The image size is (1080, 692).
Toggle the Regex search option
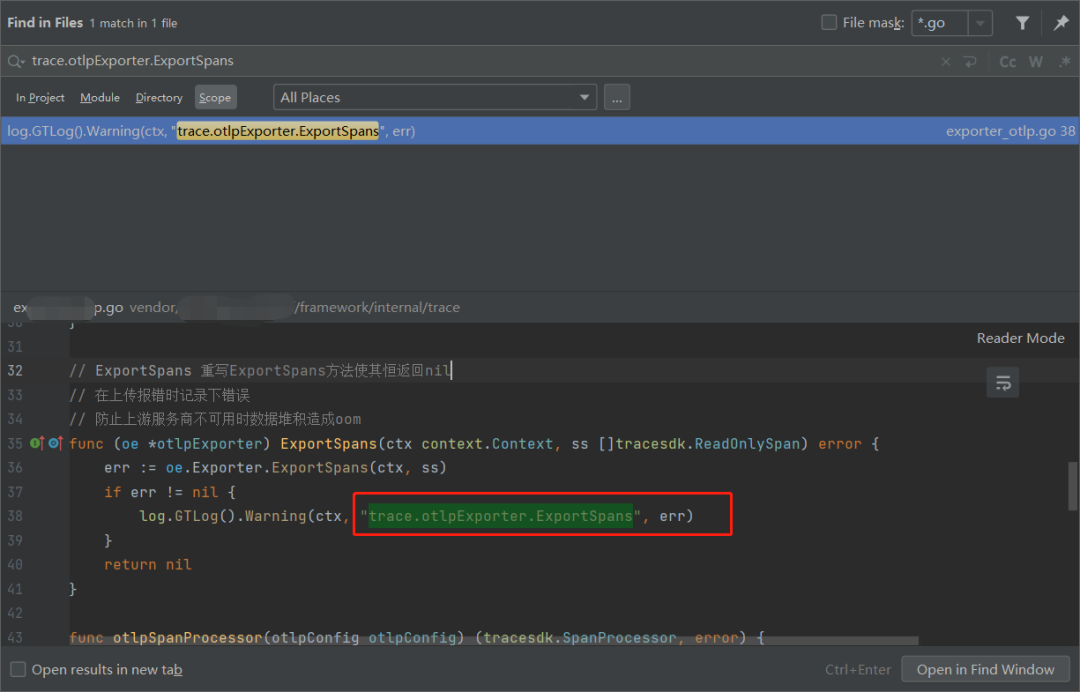[1065, 62]
